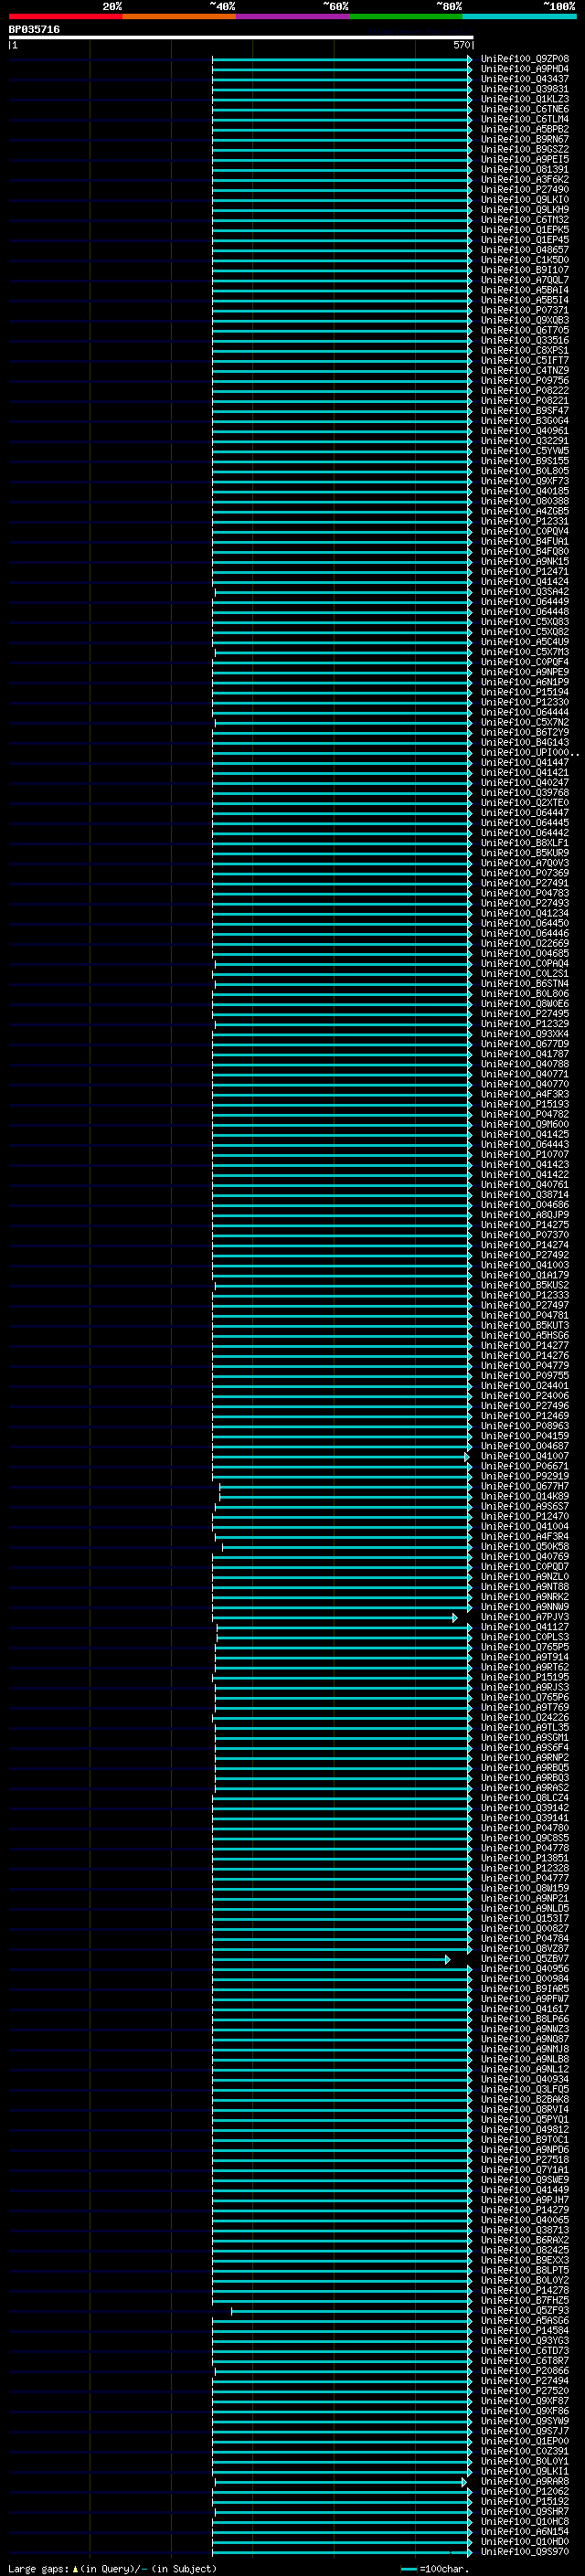Click the alignment bar for UniRef100_A7PJV3
Image resolution: width=585 pixels, height=2576 pixels.
(x=335, y=1617)
